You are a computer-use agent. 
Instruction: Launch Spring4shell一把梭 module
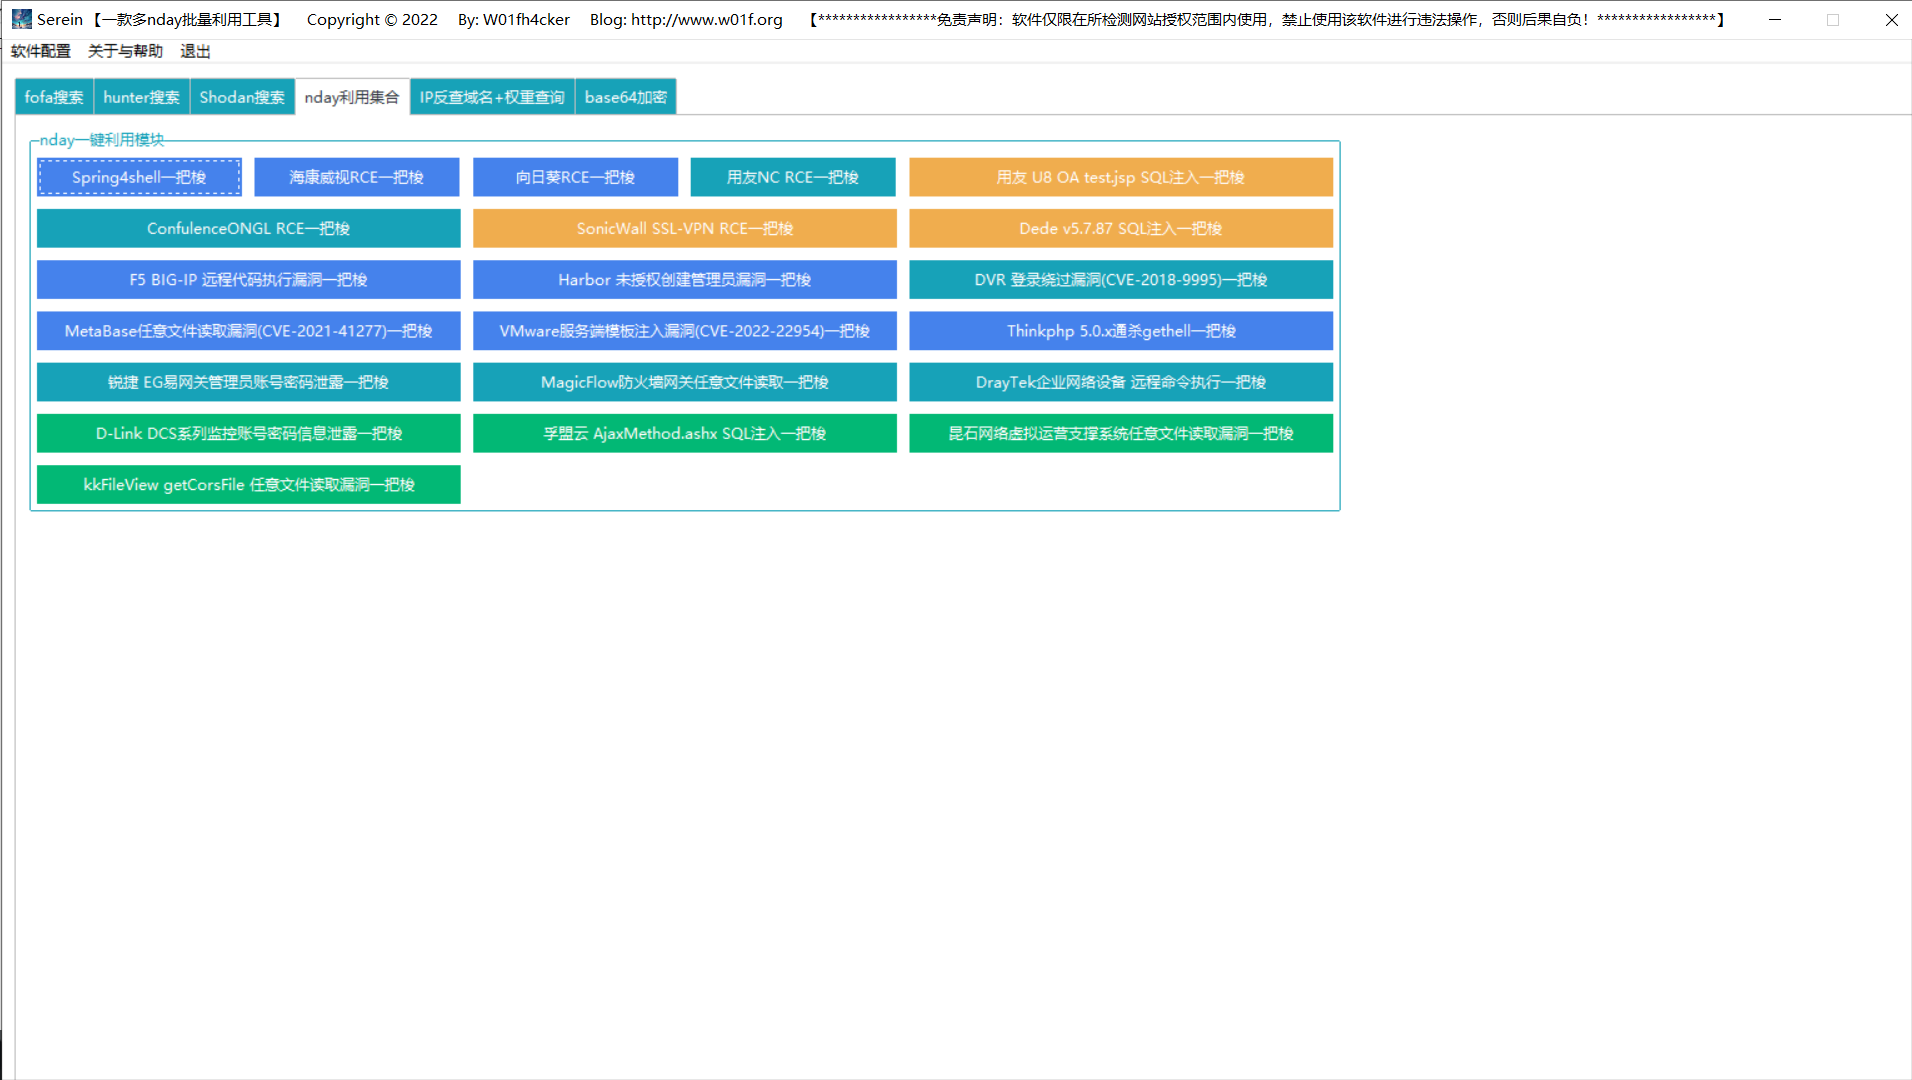click(139, 177)
